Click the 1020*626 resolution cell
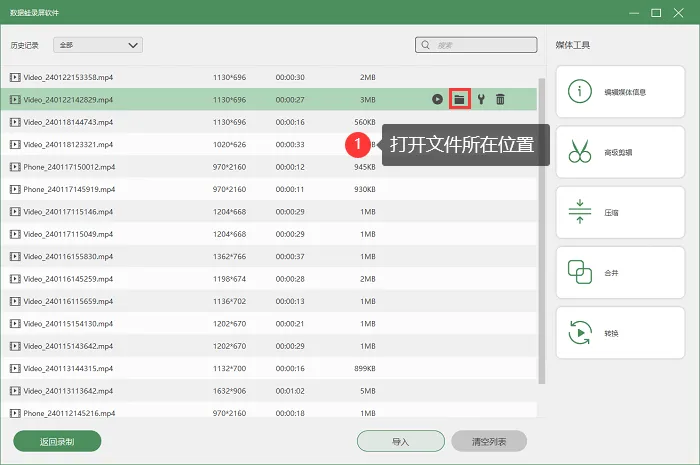The height and width of the screenshot is (465, 700). pos(229,145)
